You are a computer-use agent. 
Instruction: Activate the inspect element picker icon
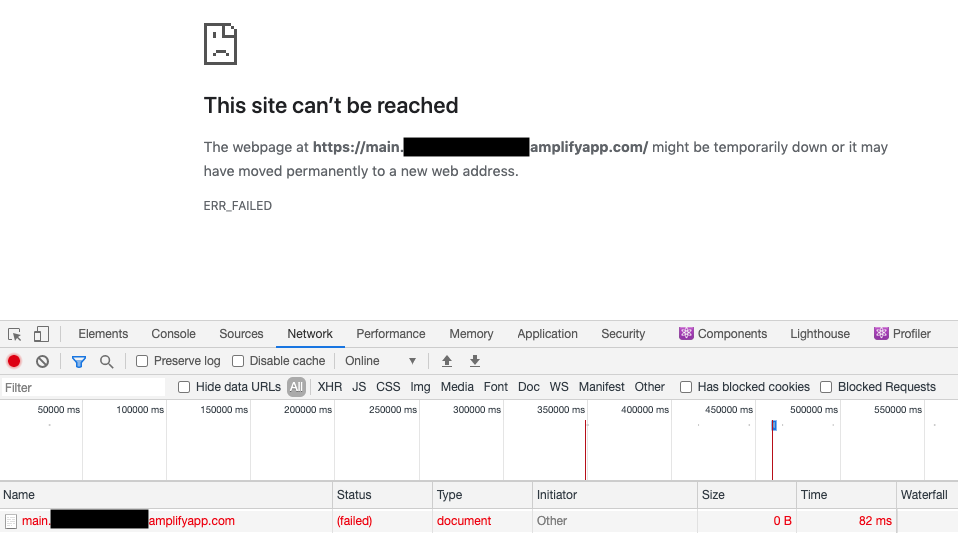pos(15,334)
